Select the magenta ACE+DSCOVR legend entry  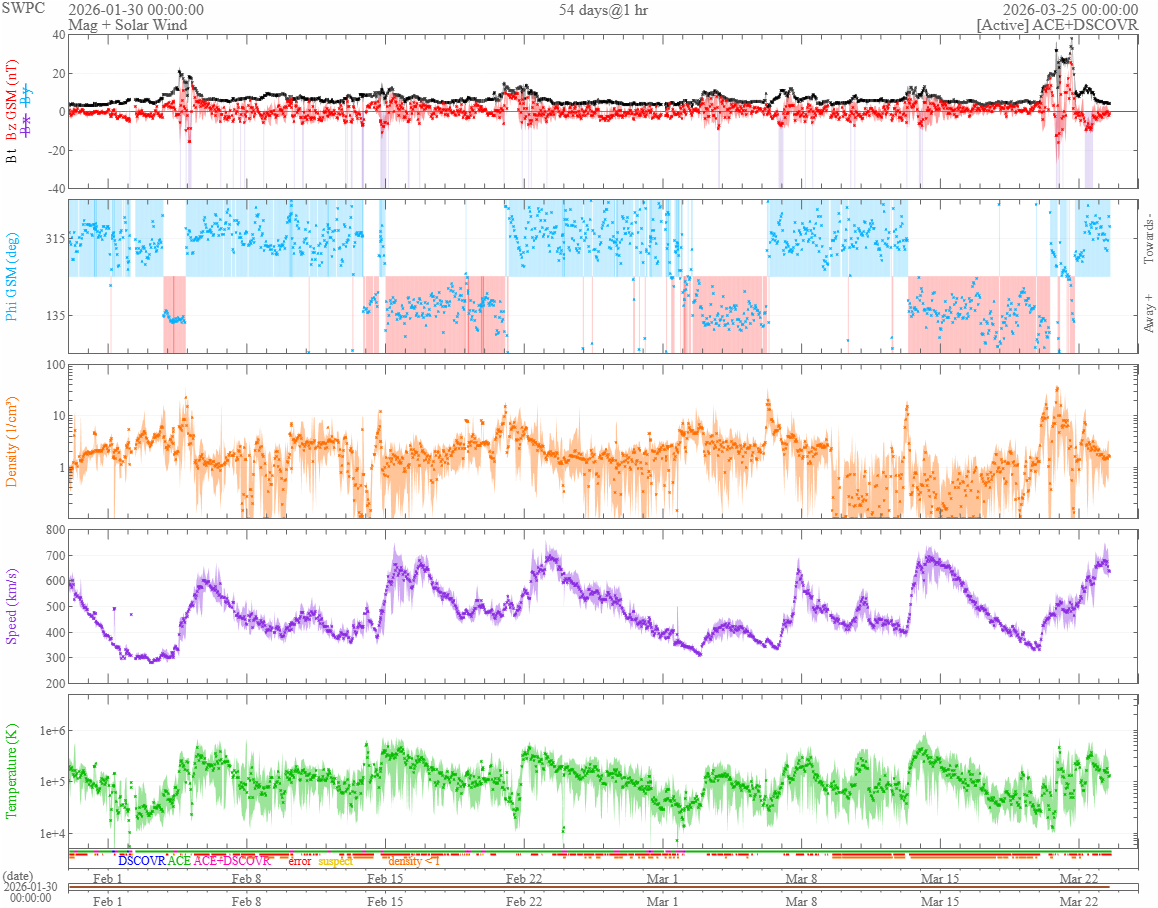point(232,861)
